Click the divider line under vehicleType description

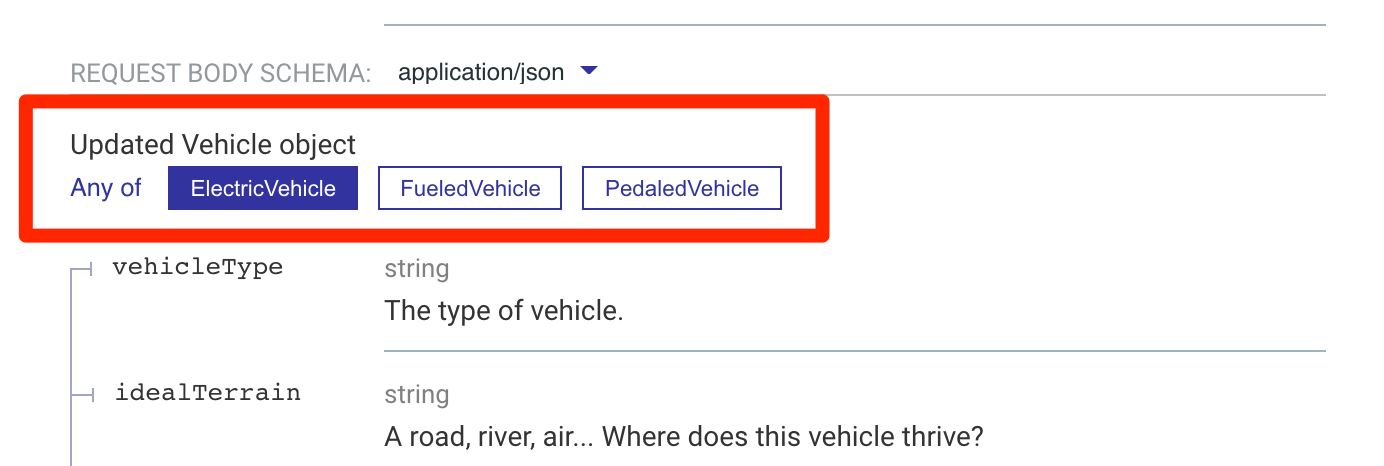click(x=855, y=351)
